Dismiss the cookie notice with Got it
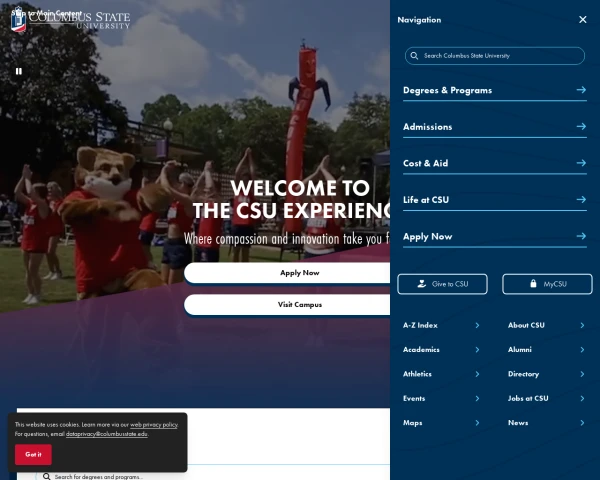 33,455
